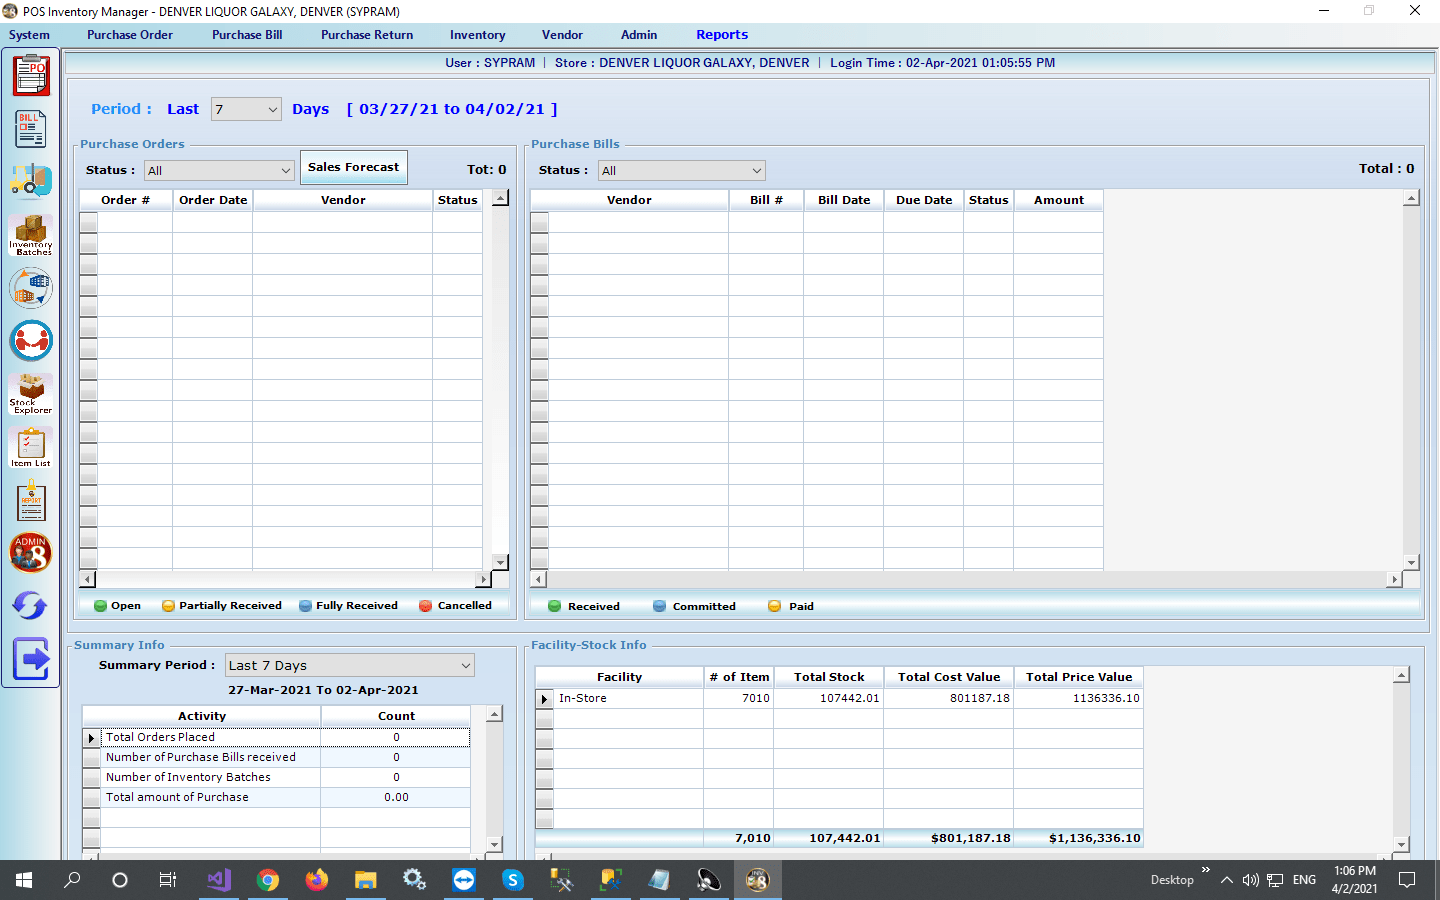This screenshot has height=900, width=1440.
Task: Click the Sales Forecast button
Action: 353,167
